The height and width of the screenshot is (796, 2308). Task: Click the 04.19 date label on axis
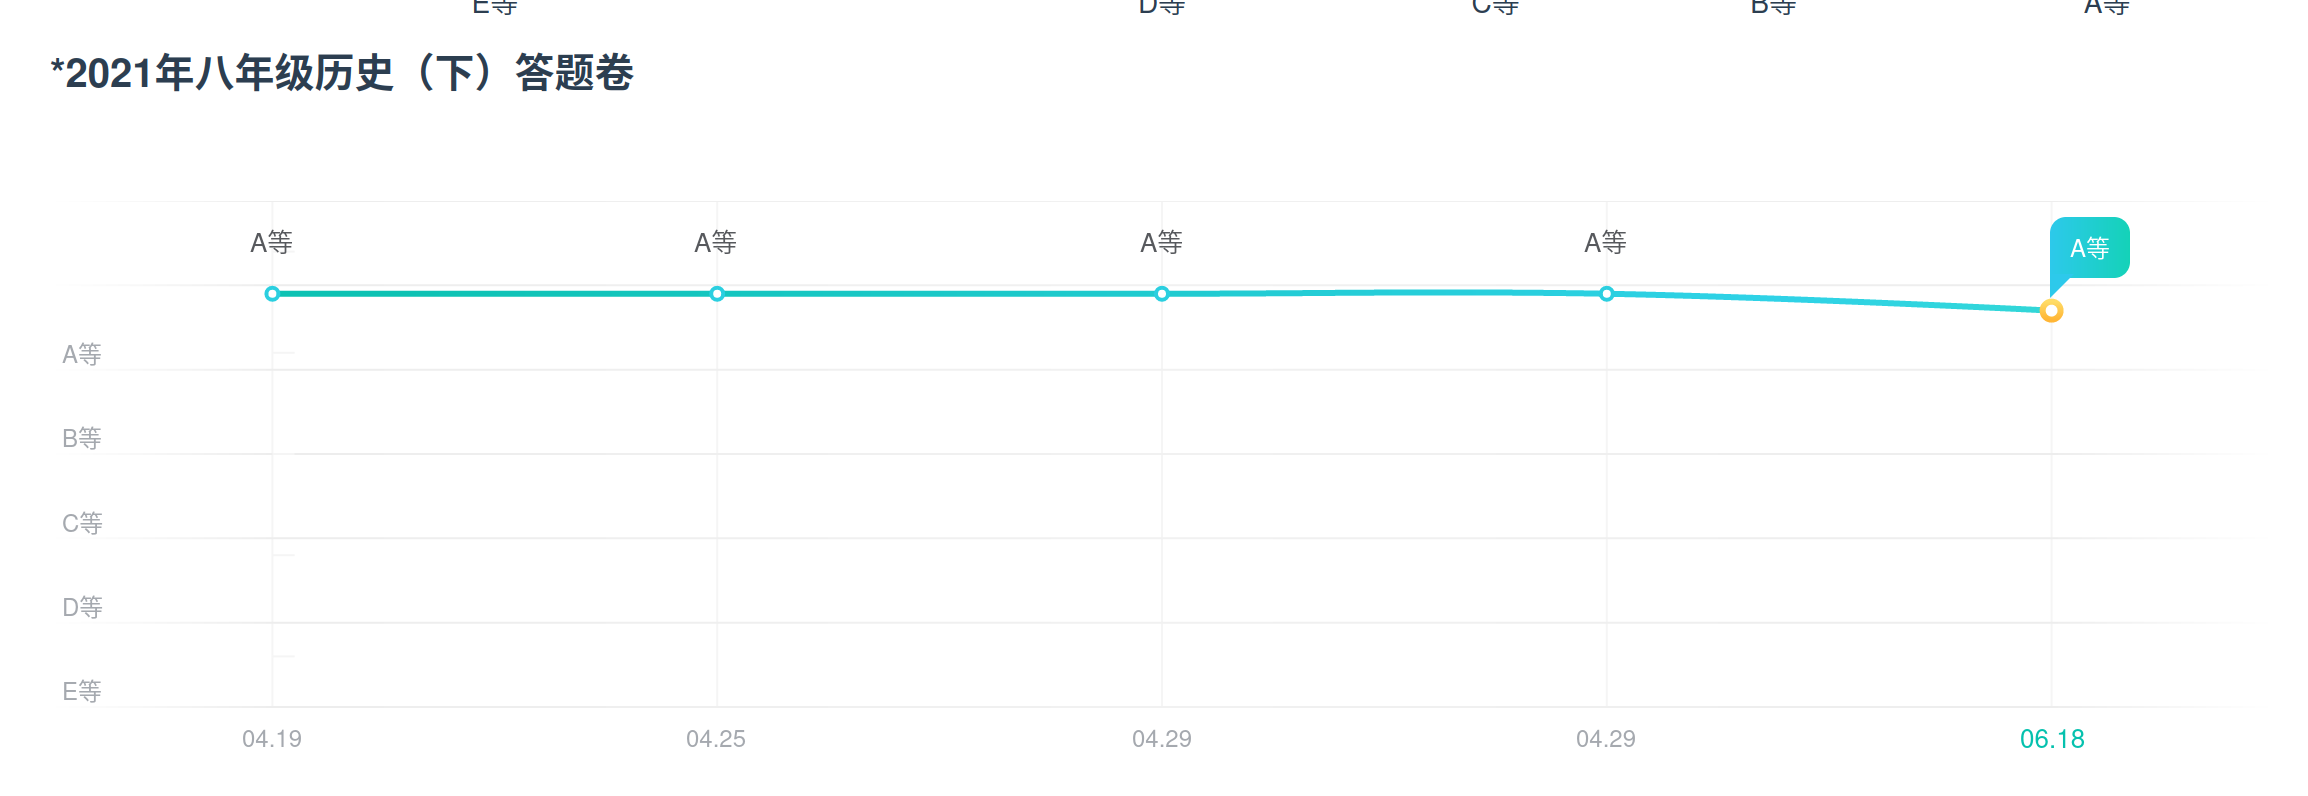tap(272, 739)
